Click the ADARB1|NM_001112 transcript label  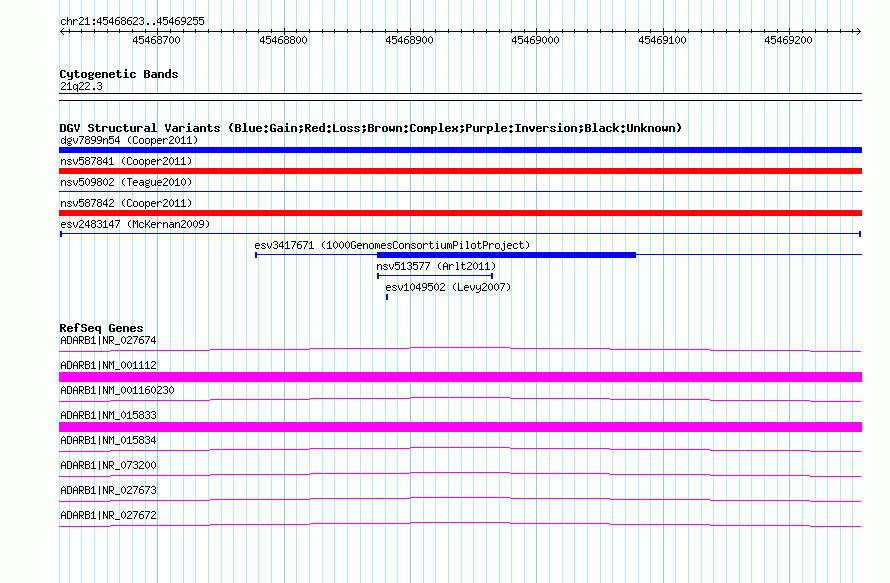(x=108, y=366)
